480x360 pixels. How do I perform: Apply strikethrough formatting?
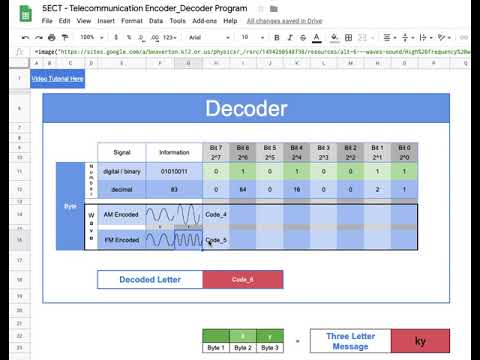(303, 37)
